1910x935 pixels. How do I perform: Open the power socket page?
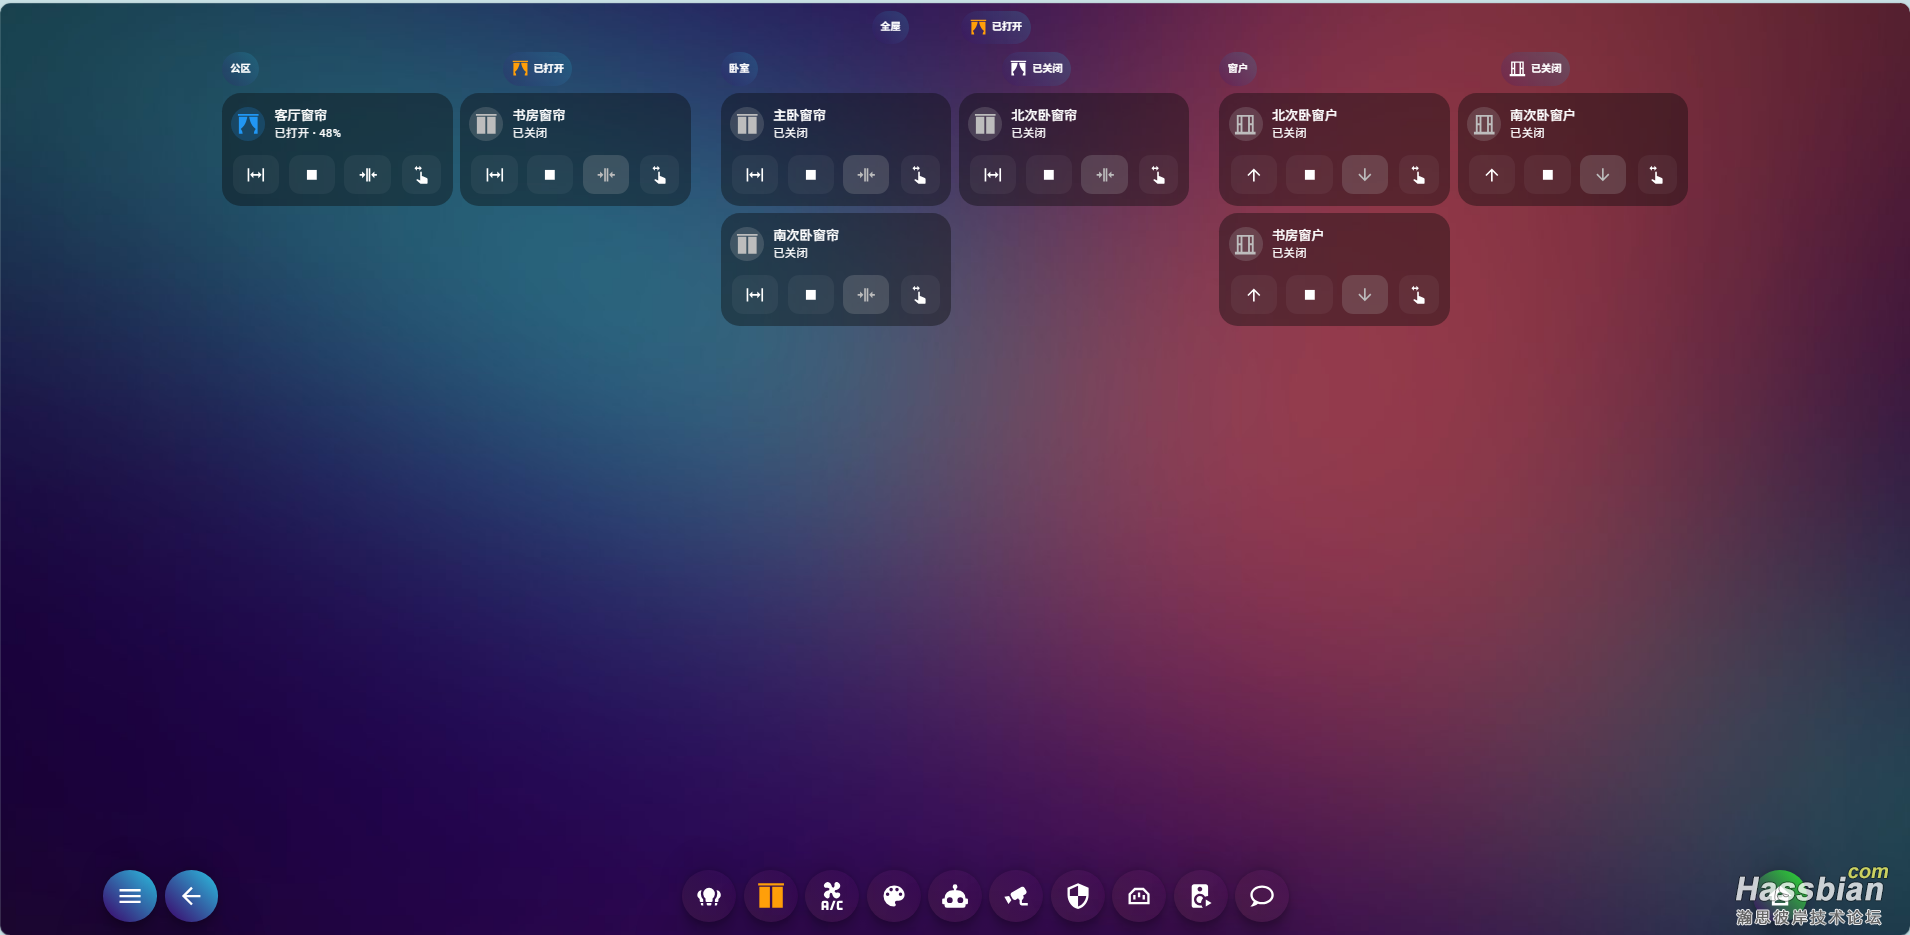pyautogui.click(x=1139, y=896)
